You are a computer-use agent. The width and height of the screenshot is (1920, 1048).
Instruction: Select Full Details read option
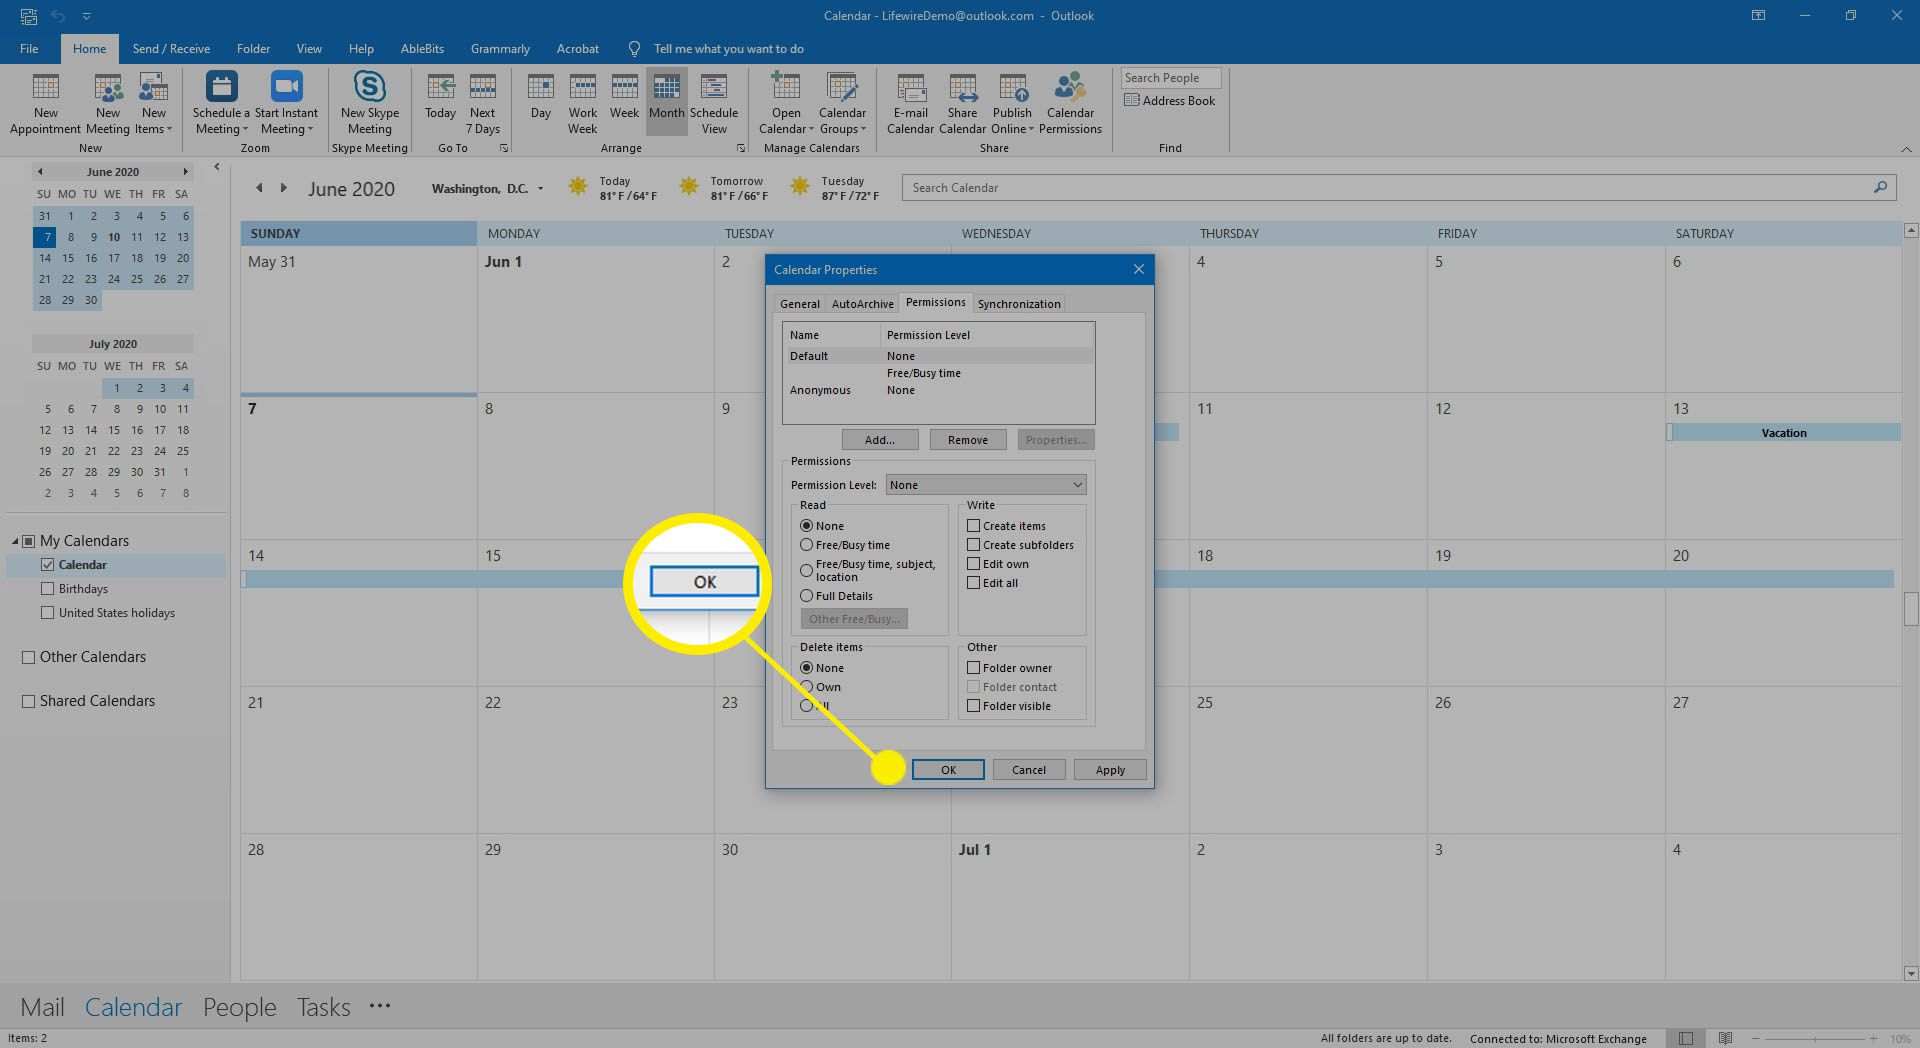pos(806,596)
